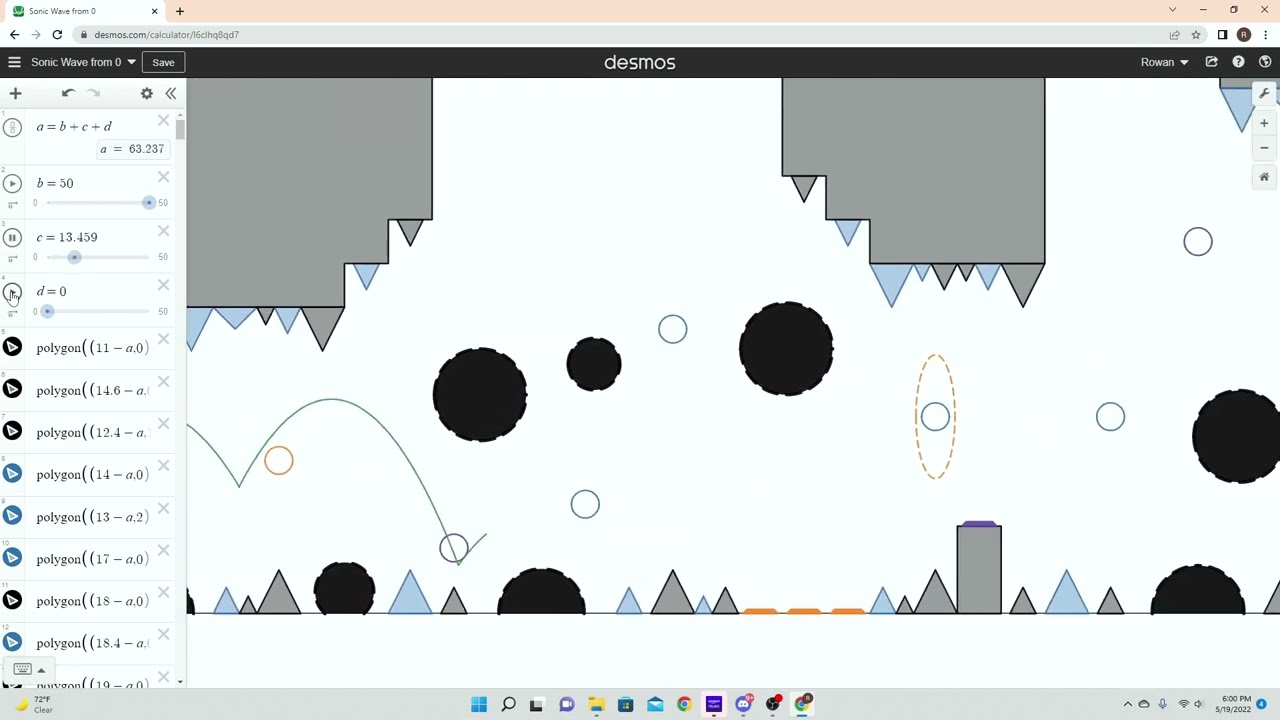This screenshot has height=720, width=1280.
Task: Toggle visibility of polygon (13 − a,2)
Action: [x=12, y=515]
